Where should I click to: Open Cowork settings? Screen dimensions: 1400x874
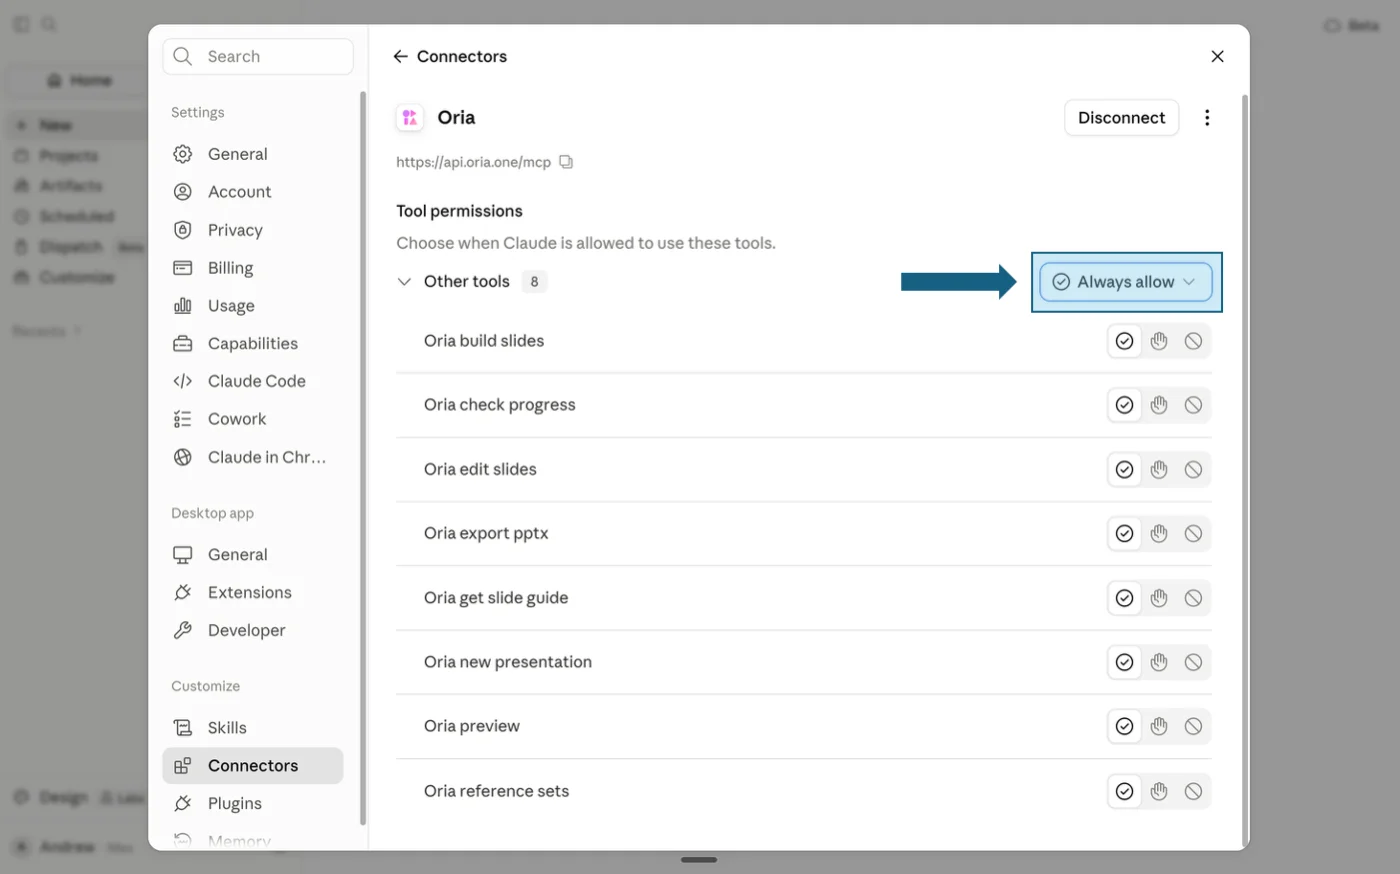(x=253, y=419)
